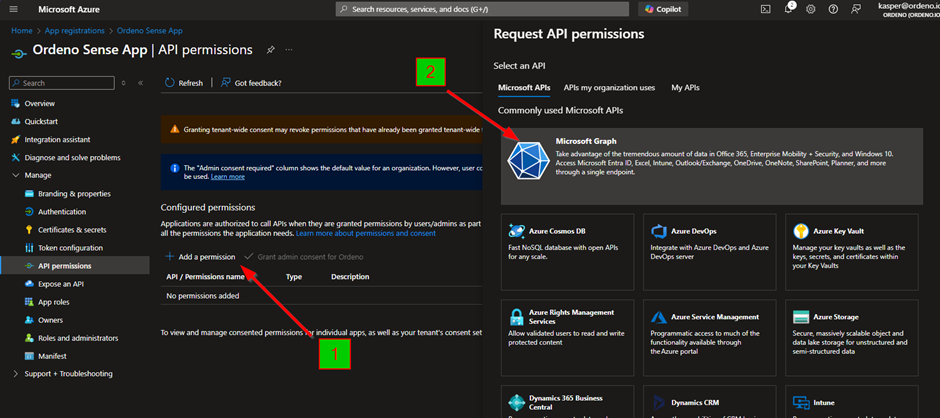
Task: Open Learn more about permissions and consent
Action: [x=366, y=233]
